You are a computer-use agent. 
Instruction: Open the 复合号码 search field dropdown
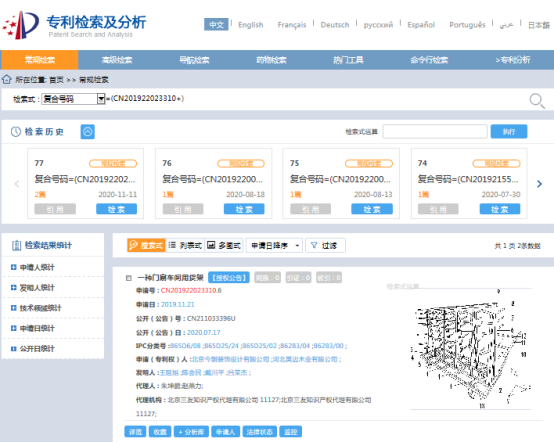tap(101, 99)
